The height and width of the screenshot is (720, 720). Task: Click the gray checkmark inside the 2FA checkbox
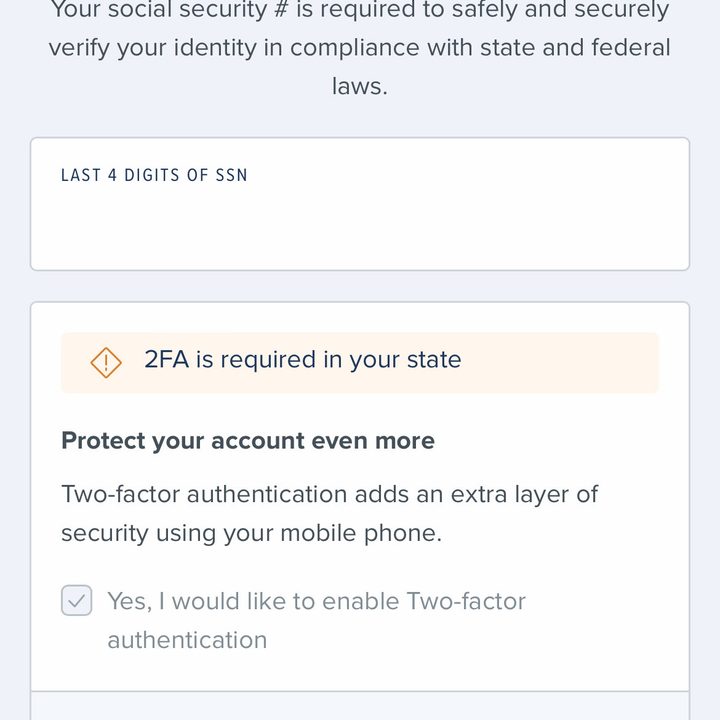77,601
